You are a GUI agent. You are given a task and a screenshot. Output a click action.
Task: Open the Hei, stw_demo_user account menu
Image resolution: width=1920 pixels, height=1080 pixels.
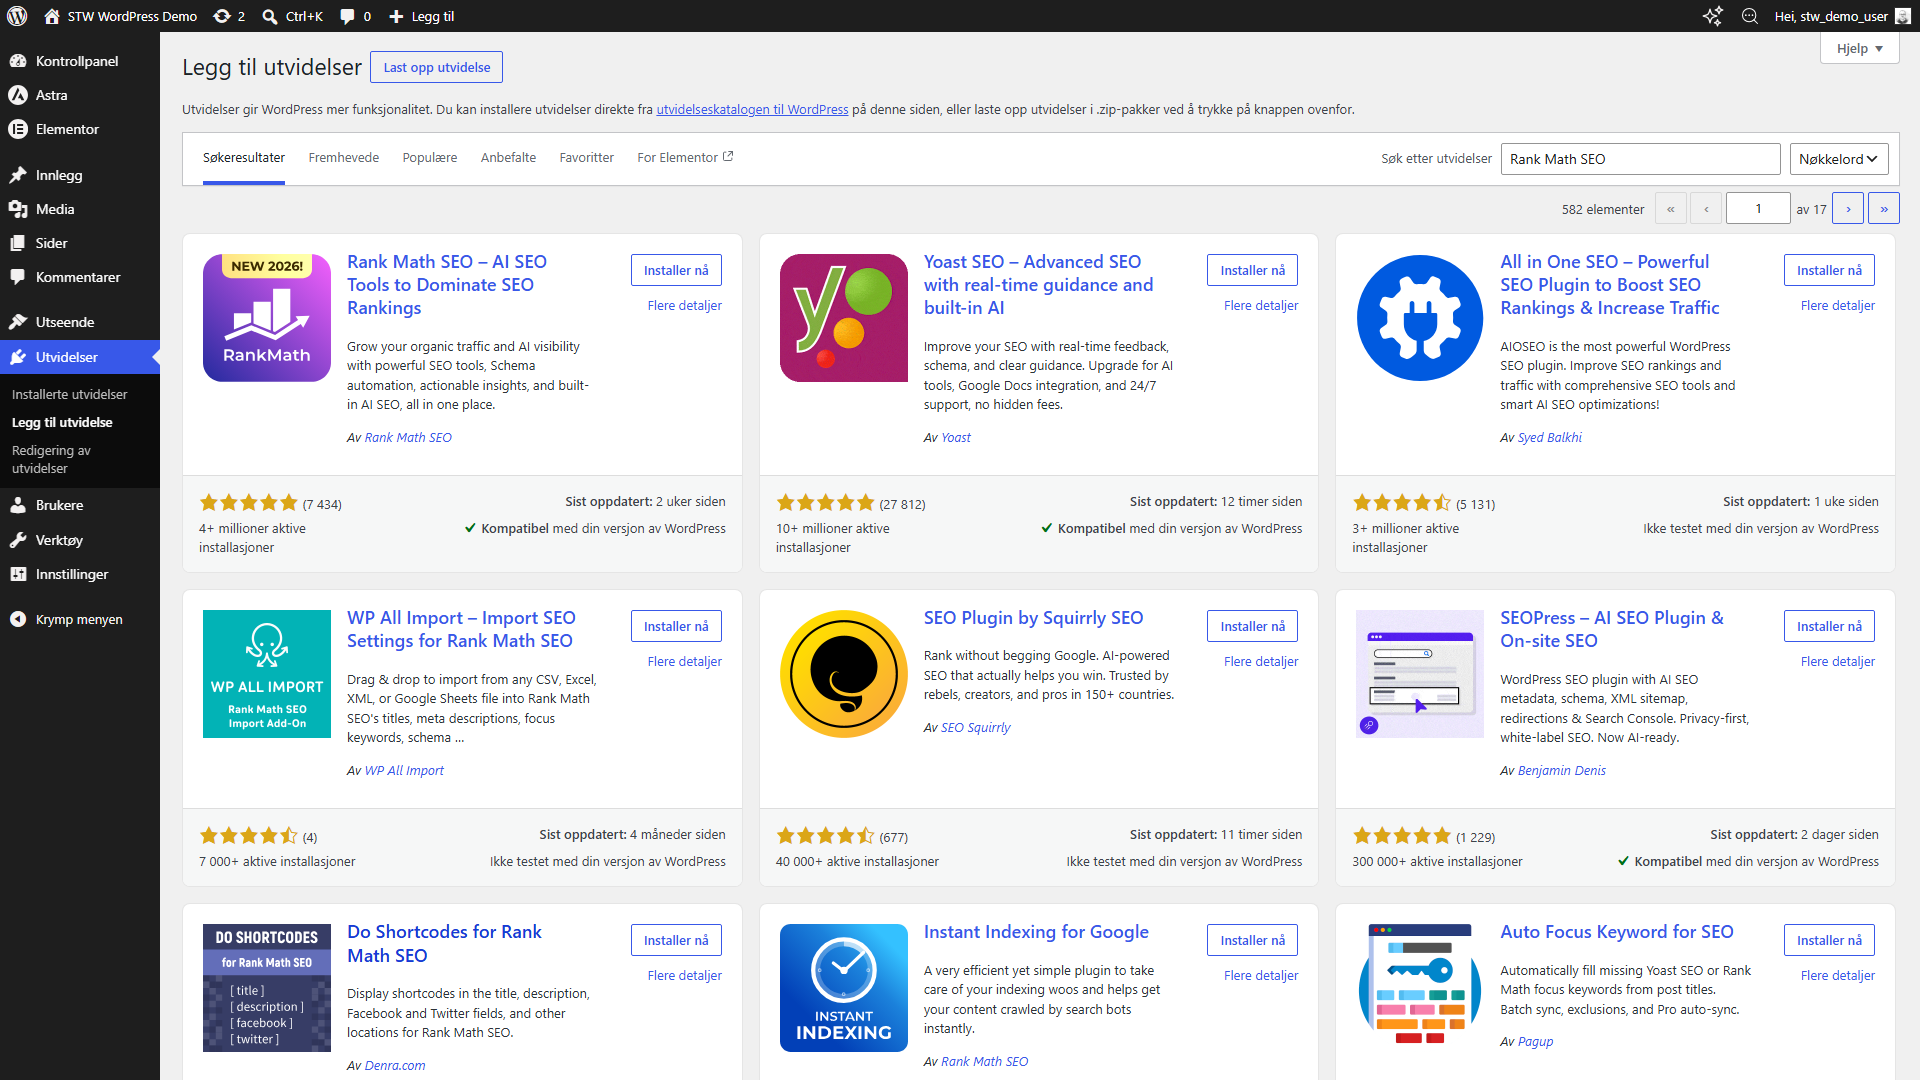point(1843,16)
